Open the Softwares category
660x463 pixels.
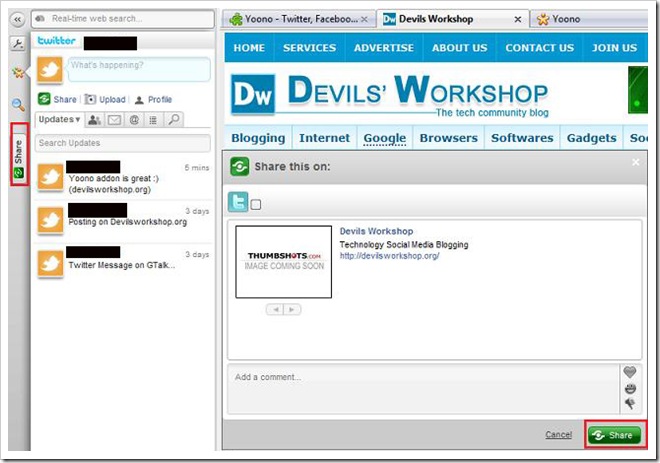(522, 138)
